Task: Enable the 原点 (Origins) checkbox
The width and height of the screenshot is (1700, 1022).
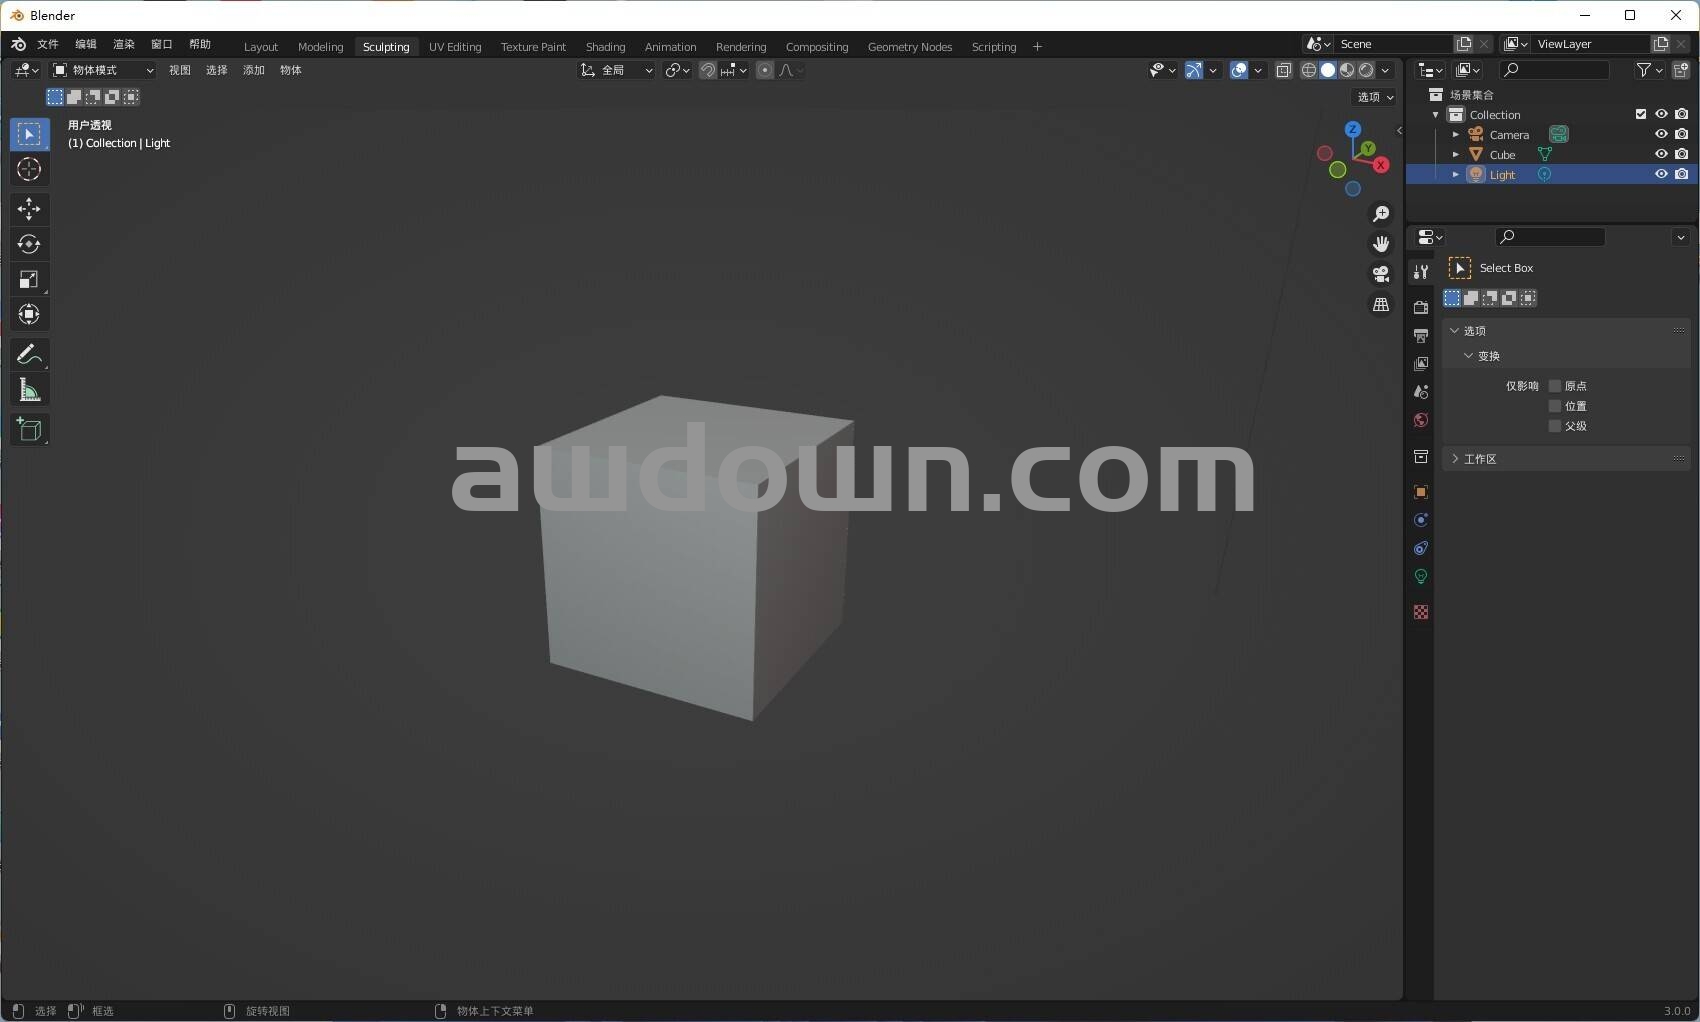Action: [x=1555, y=386]
